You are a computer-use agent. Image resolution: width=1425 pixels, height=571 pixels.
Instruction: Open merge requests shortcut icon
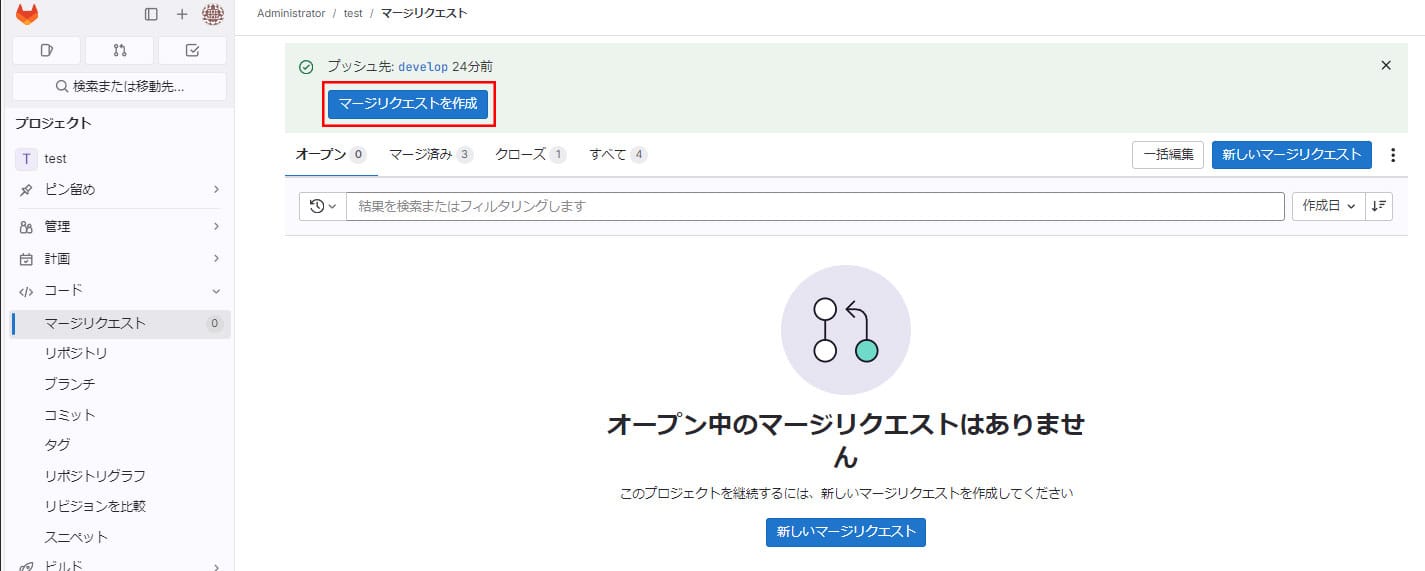(x=120, y=50)
